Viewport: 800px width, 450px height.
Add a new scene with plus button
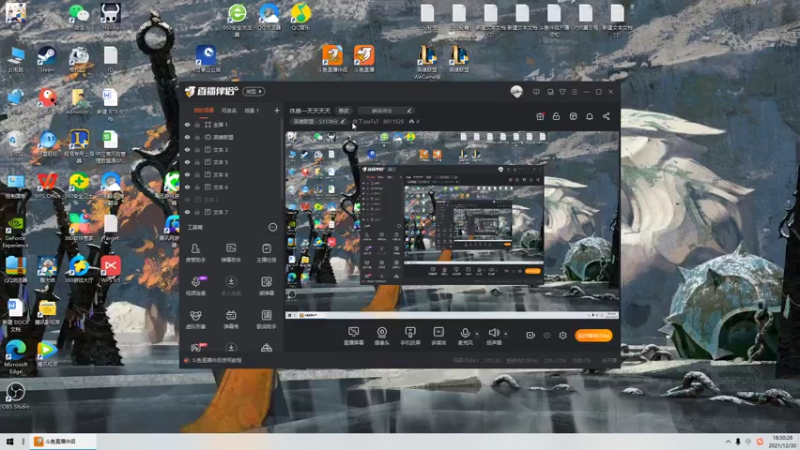pyautogui.click(x=277, y=111)
